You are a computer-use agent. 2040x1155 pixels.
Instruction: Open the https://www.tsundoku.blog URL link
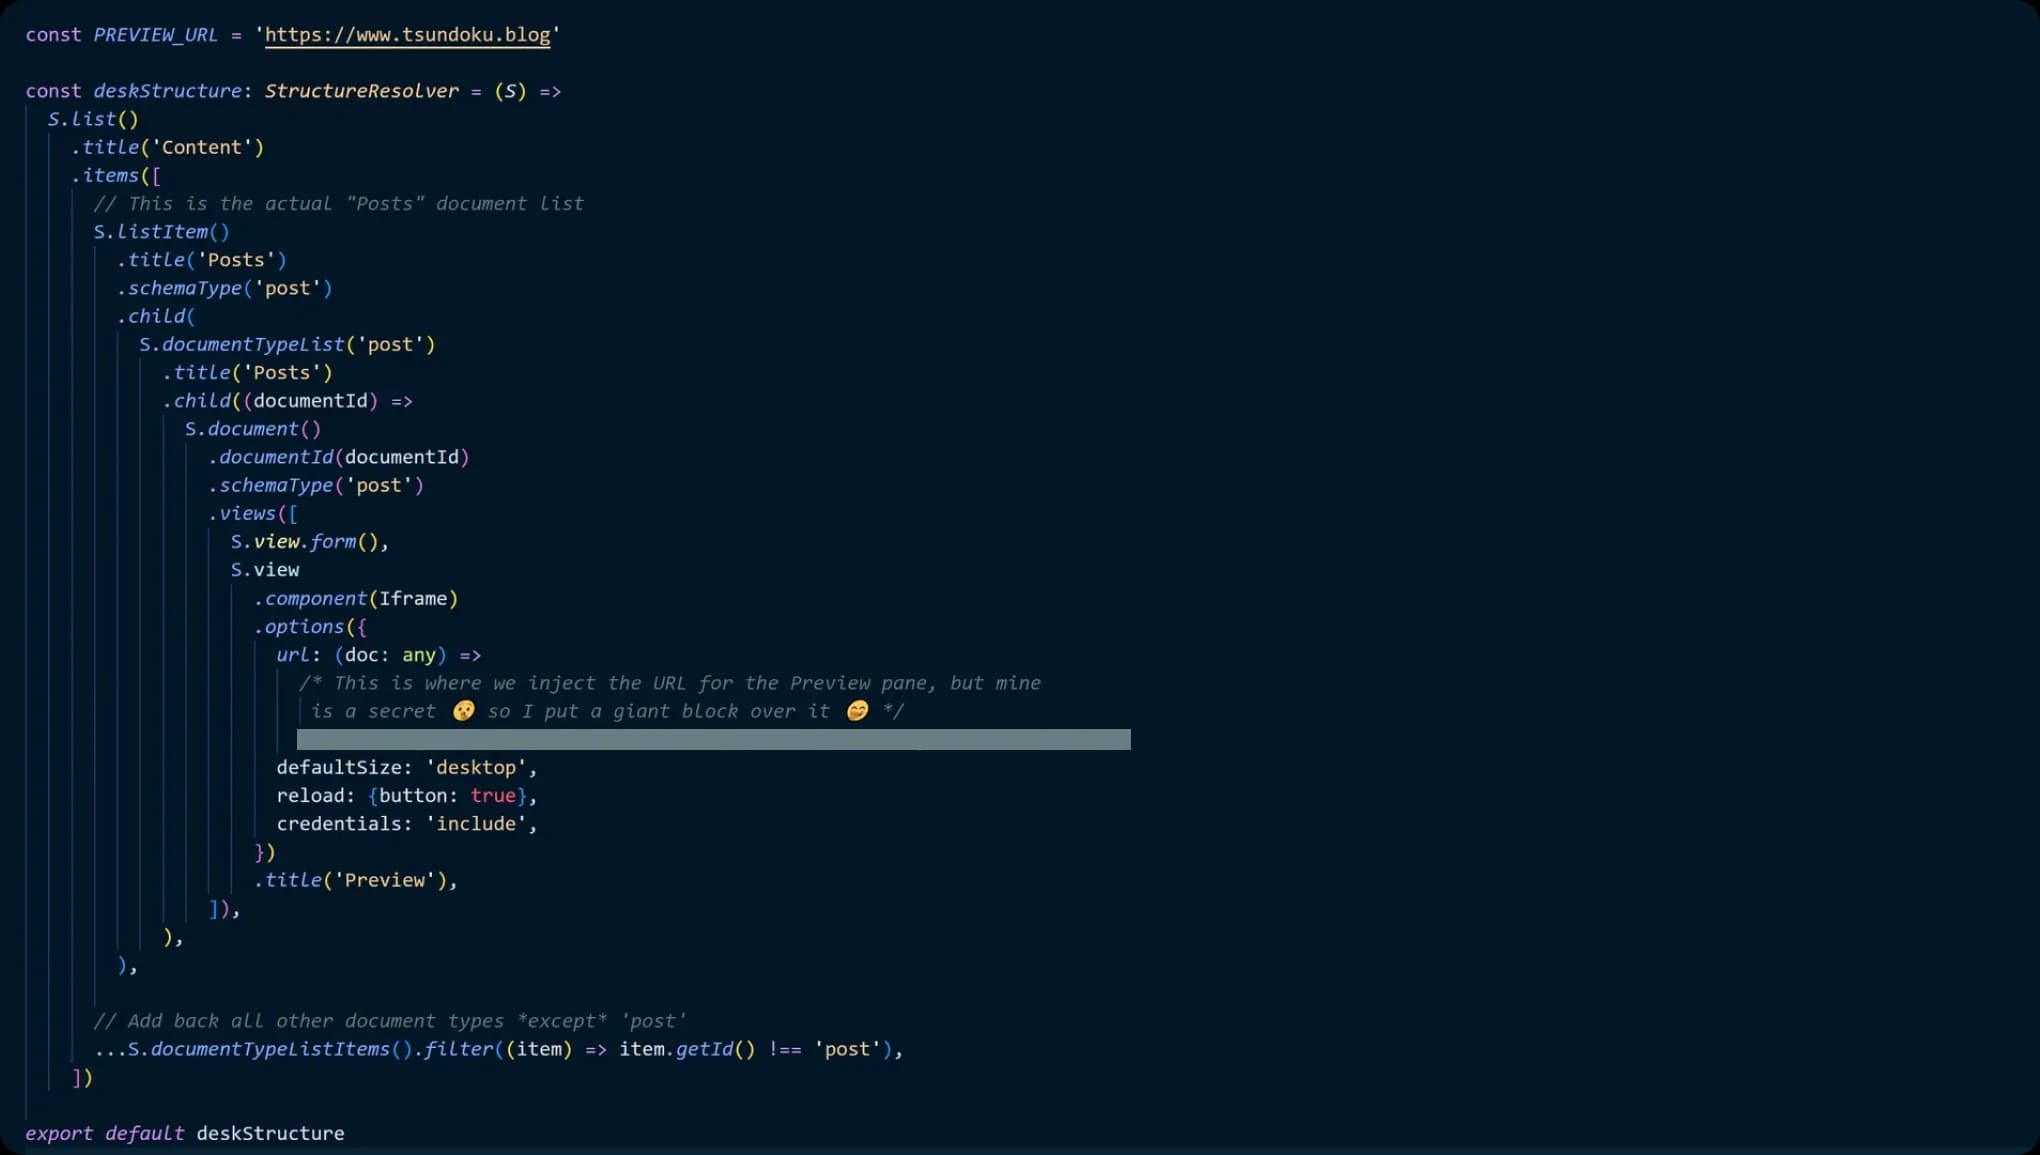click(x=407, y=35)
